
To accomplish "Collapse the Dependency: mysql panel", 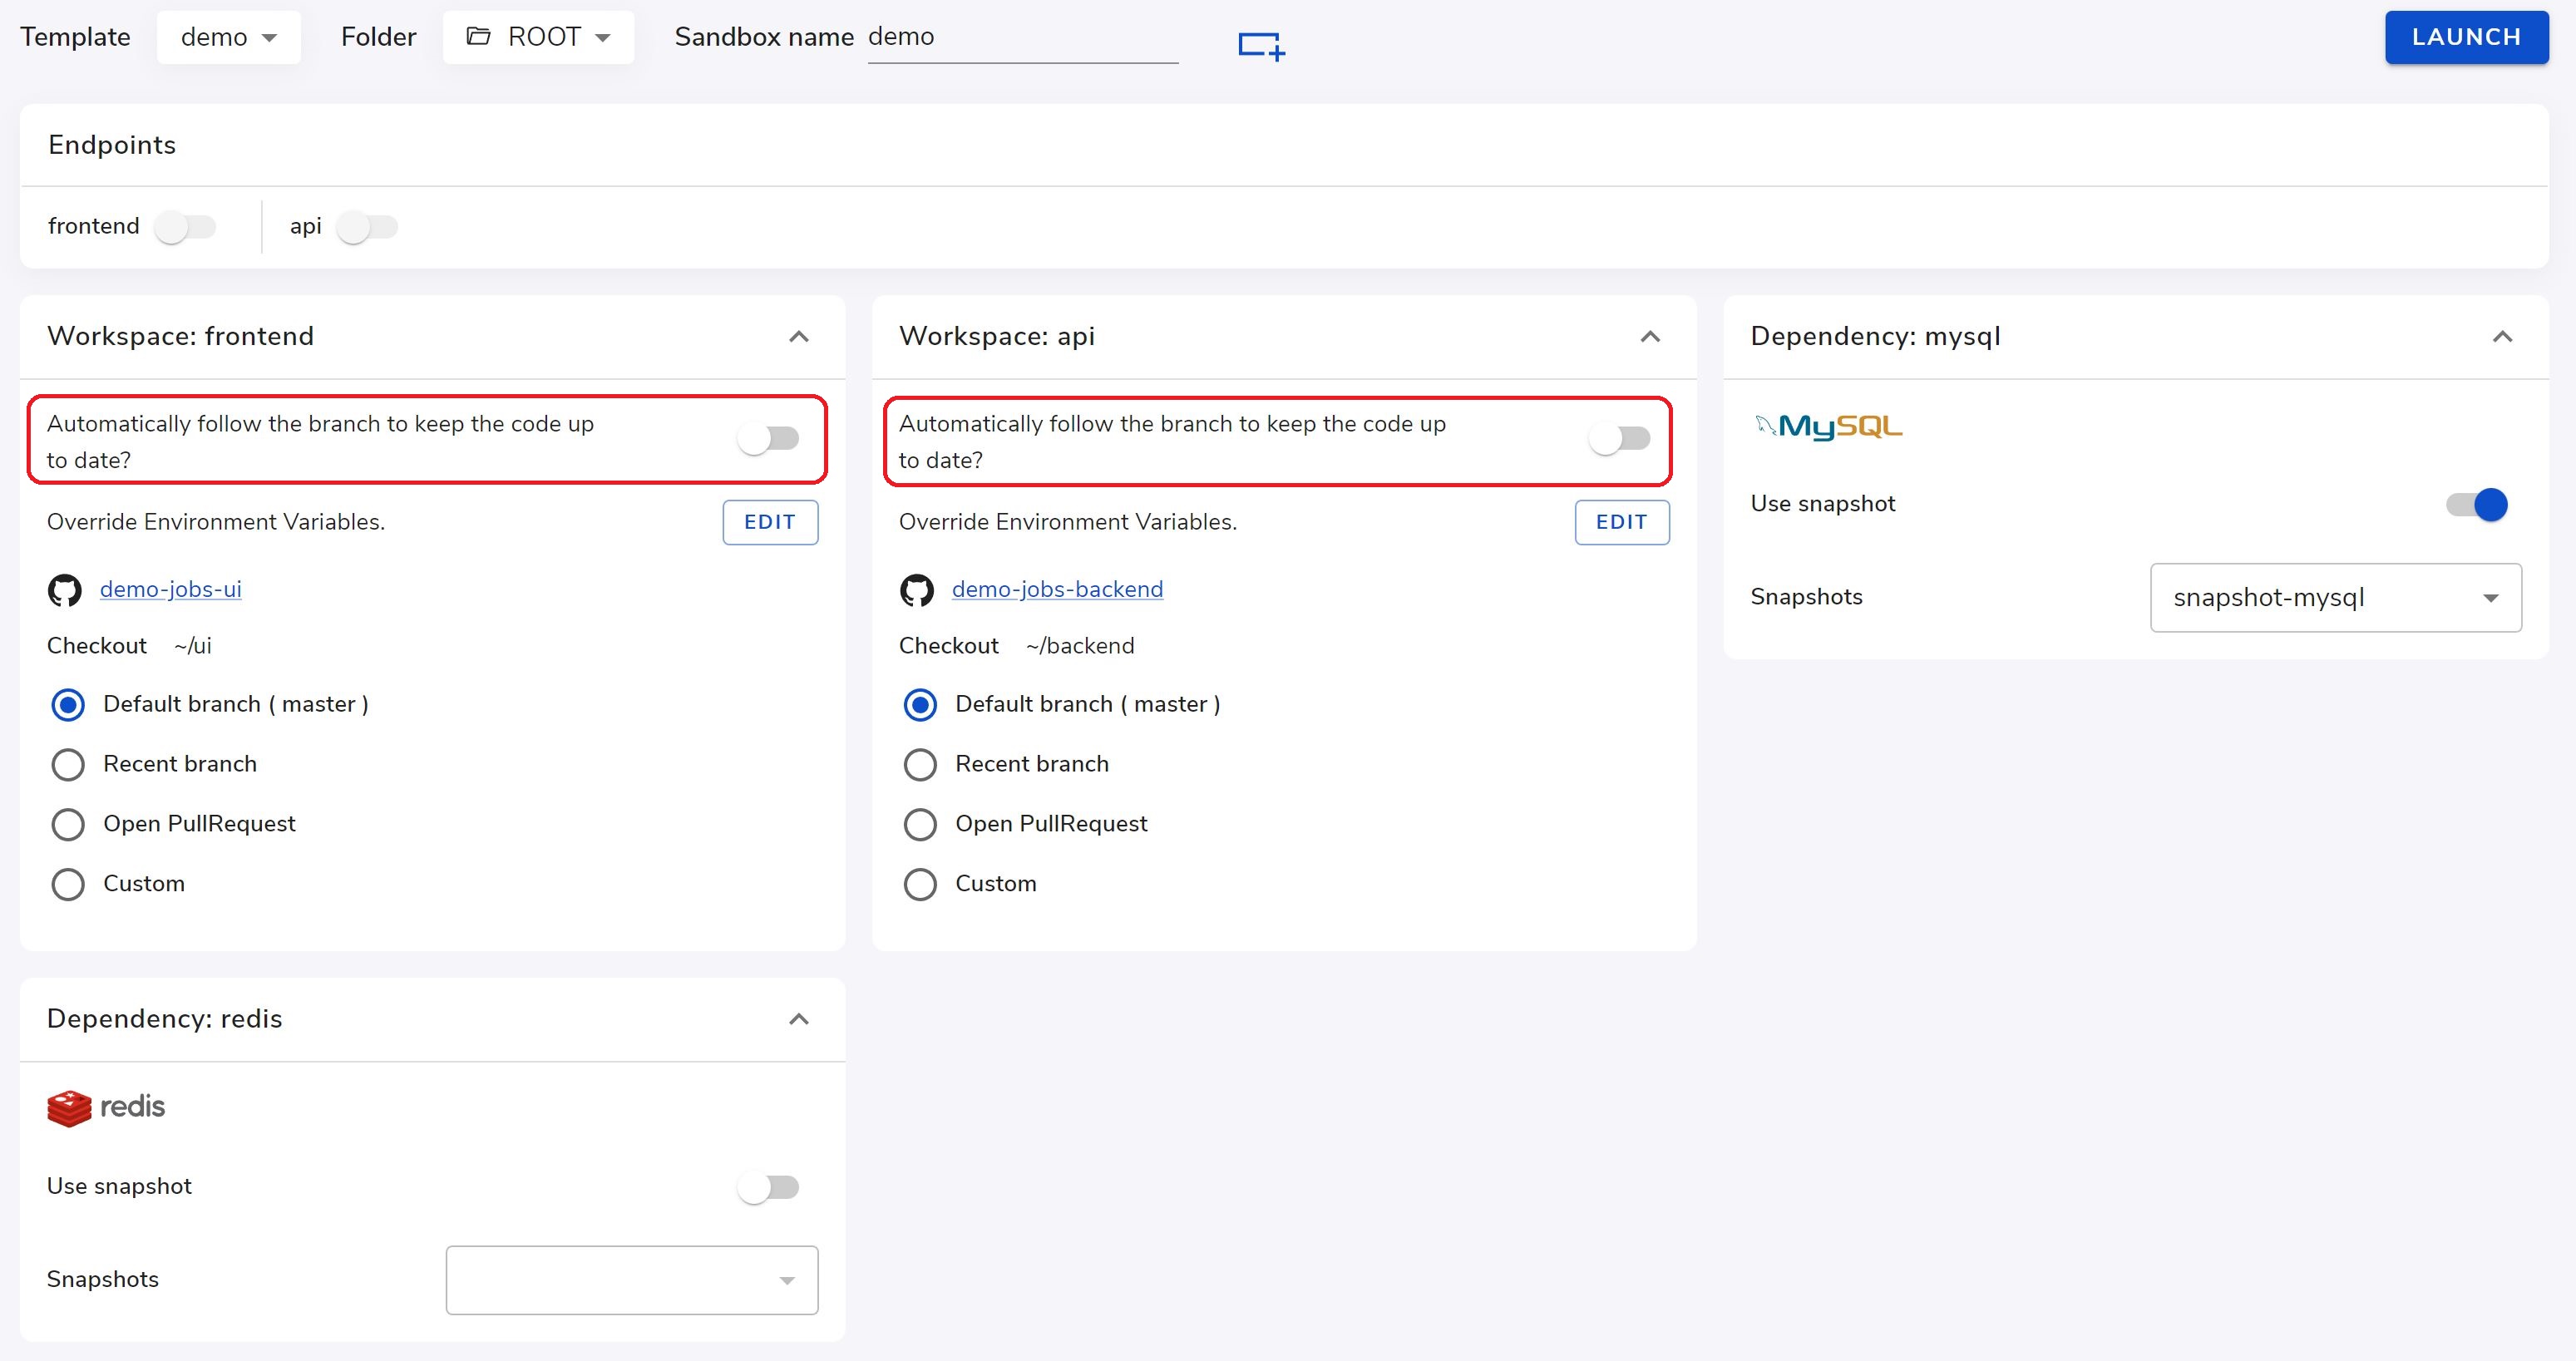I will coord(2502,337).
